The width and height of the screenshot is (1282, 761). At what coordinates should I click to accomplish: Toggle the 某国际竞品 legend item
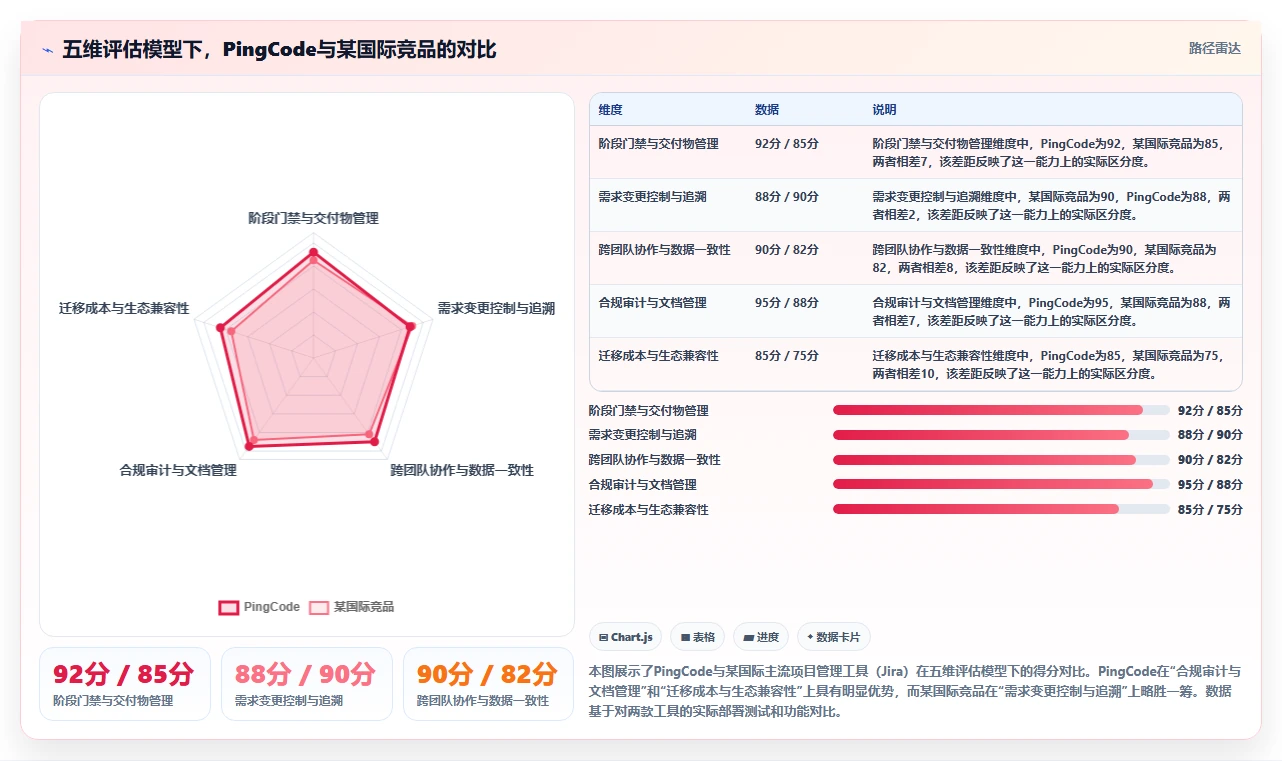click(351, 607)
